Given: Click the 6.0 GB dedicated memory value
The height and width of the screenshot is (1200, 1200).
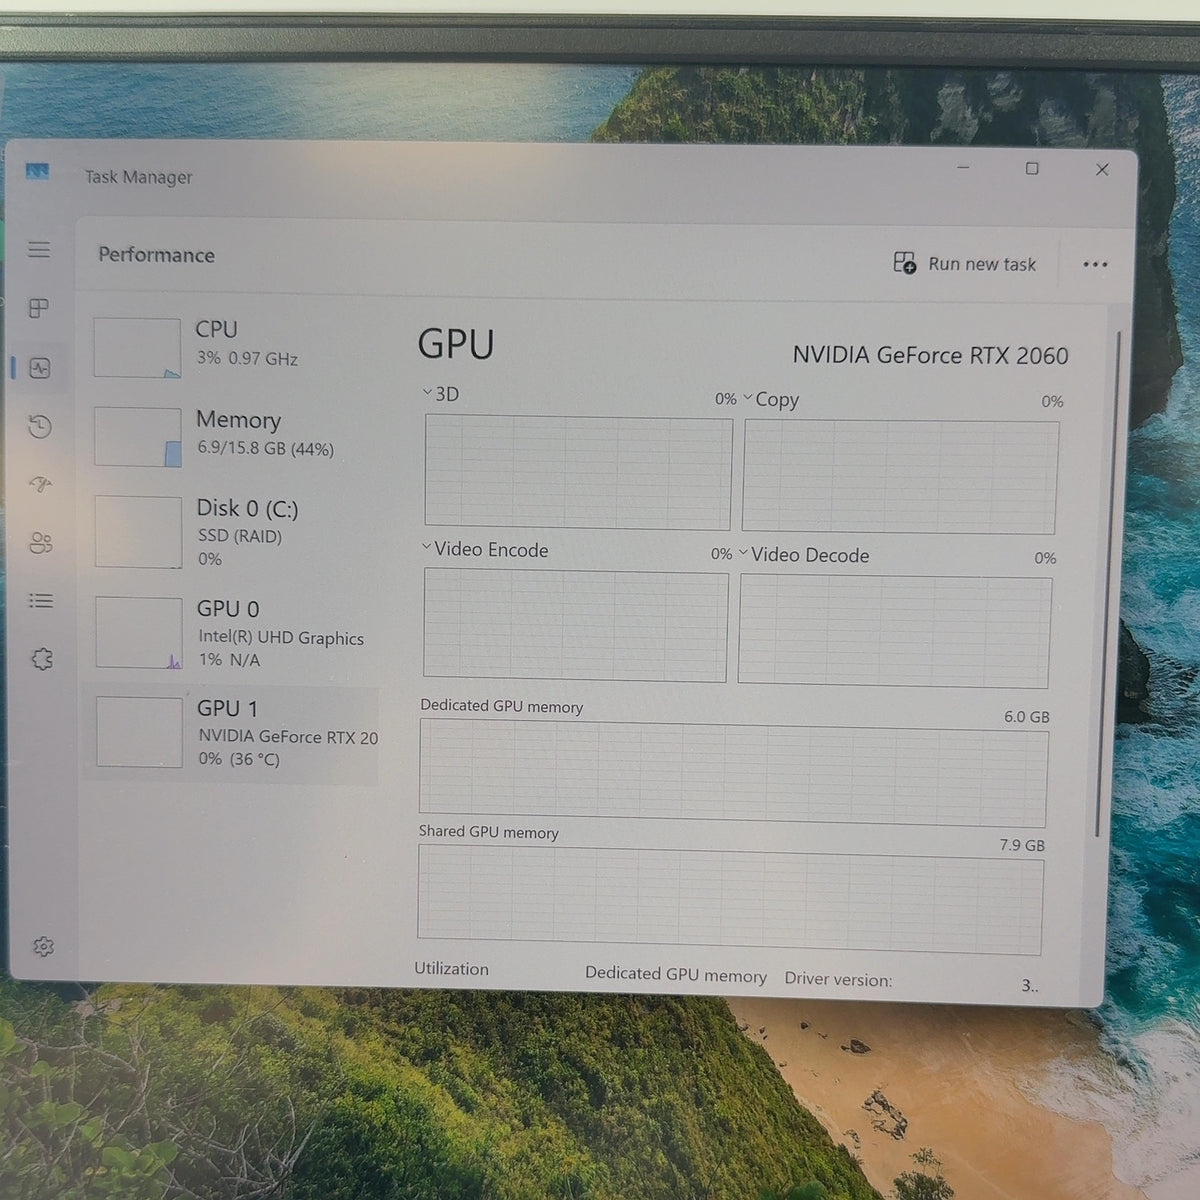Looking at the screenshot, I should pyautogui.click(x=1027, y=717).
